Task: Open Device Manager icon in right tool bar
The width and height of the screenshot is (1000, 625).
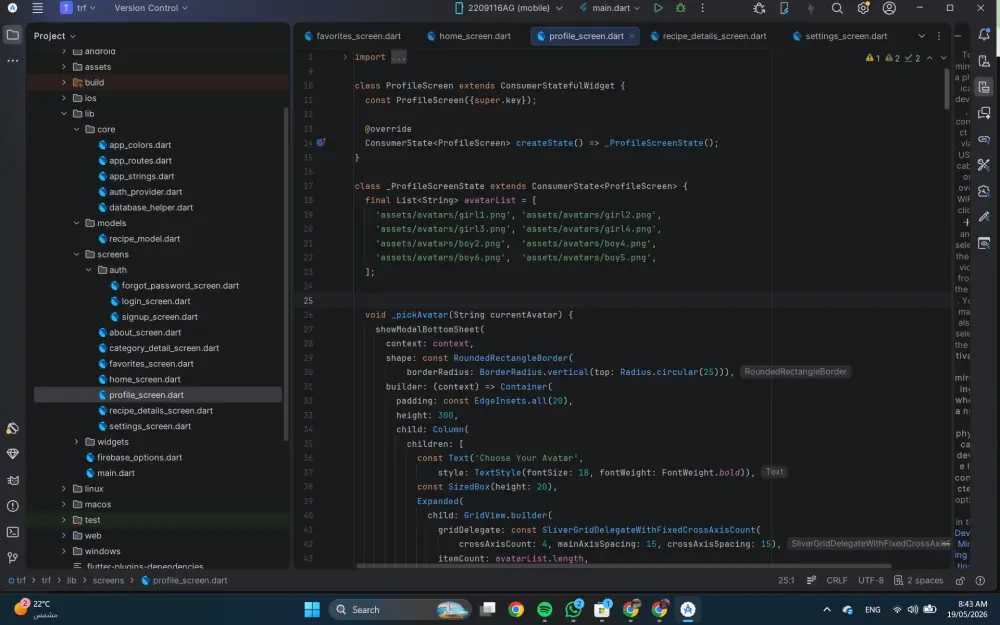Action: (x=984, y=61)
